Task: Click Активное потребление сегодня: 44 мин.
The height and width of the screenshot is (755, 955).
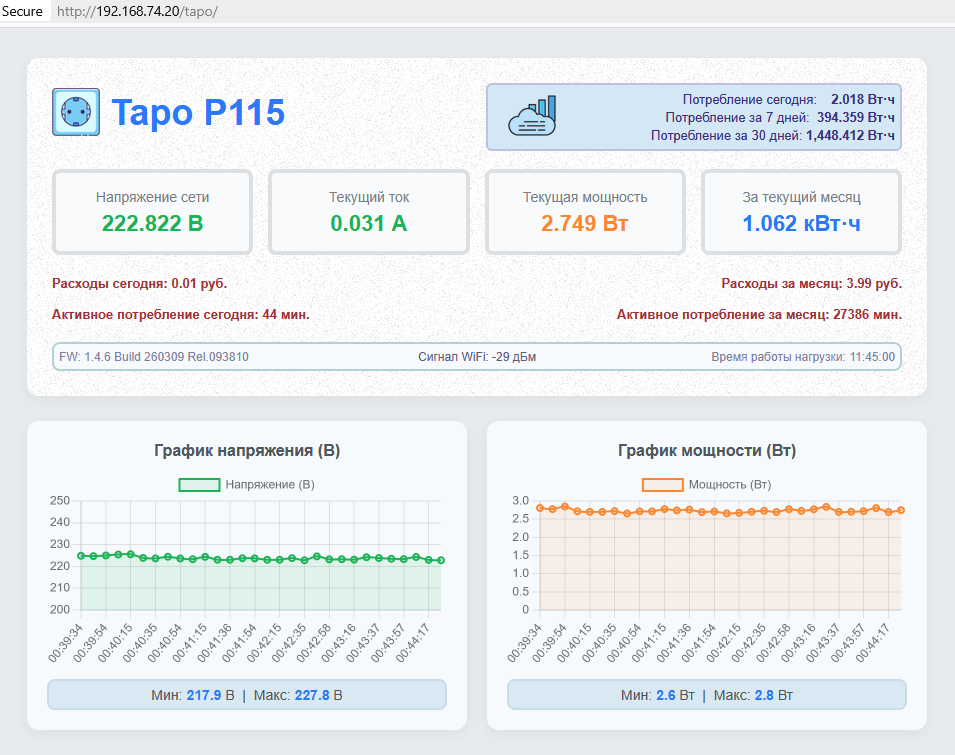Action: [x=181, y=314]
